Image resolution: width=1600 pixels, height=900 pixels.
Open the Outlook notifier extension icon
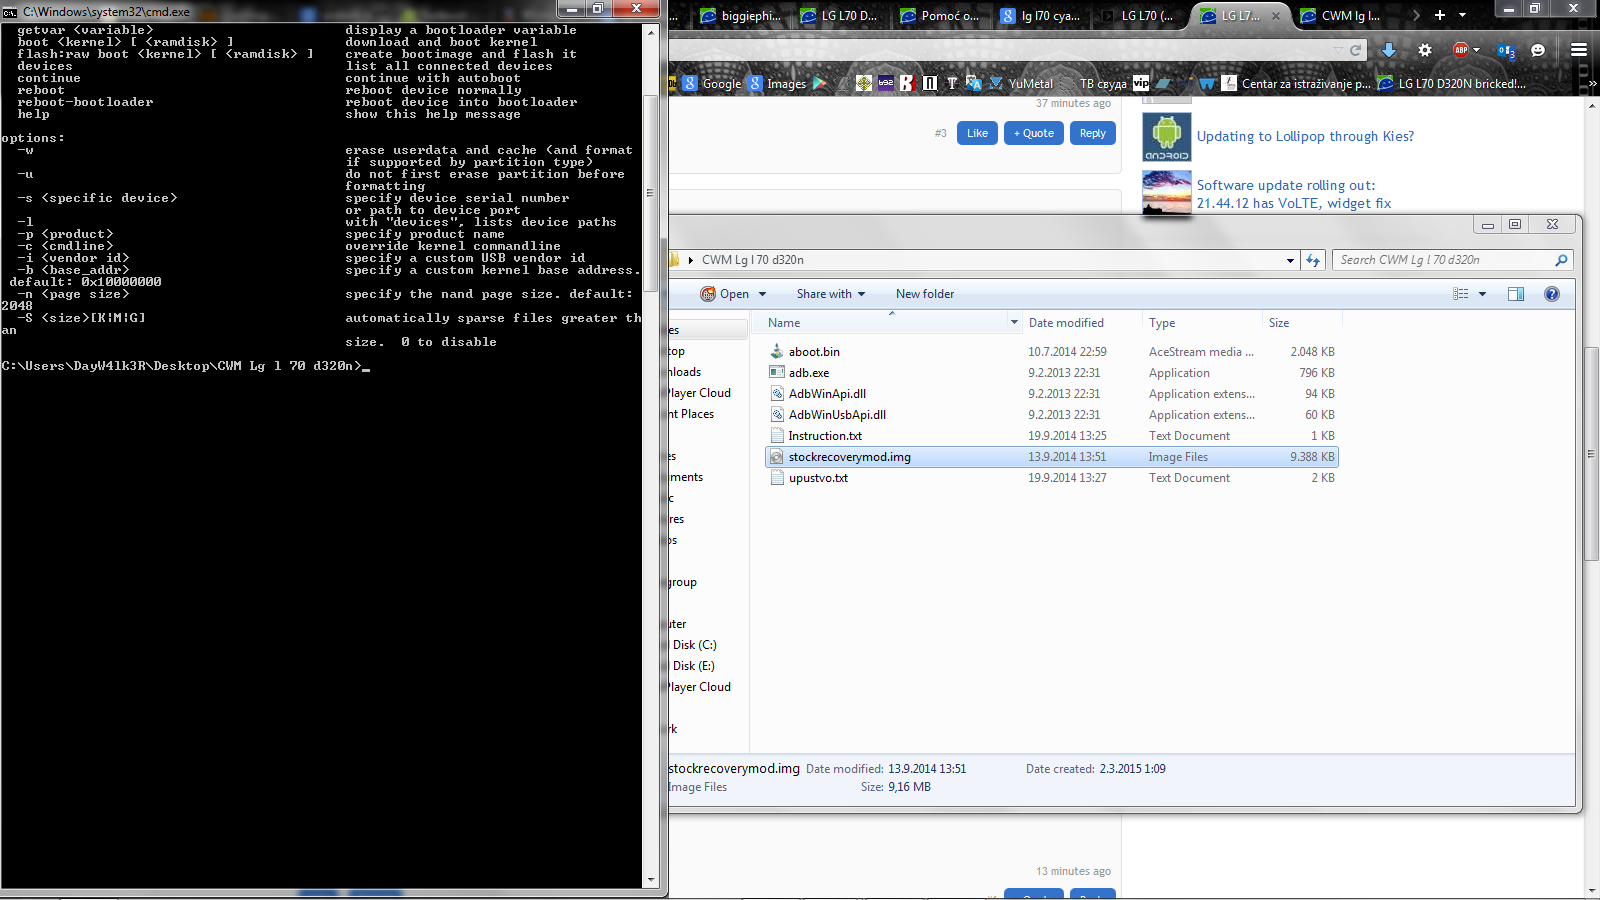coord(1506,51)
